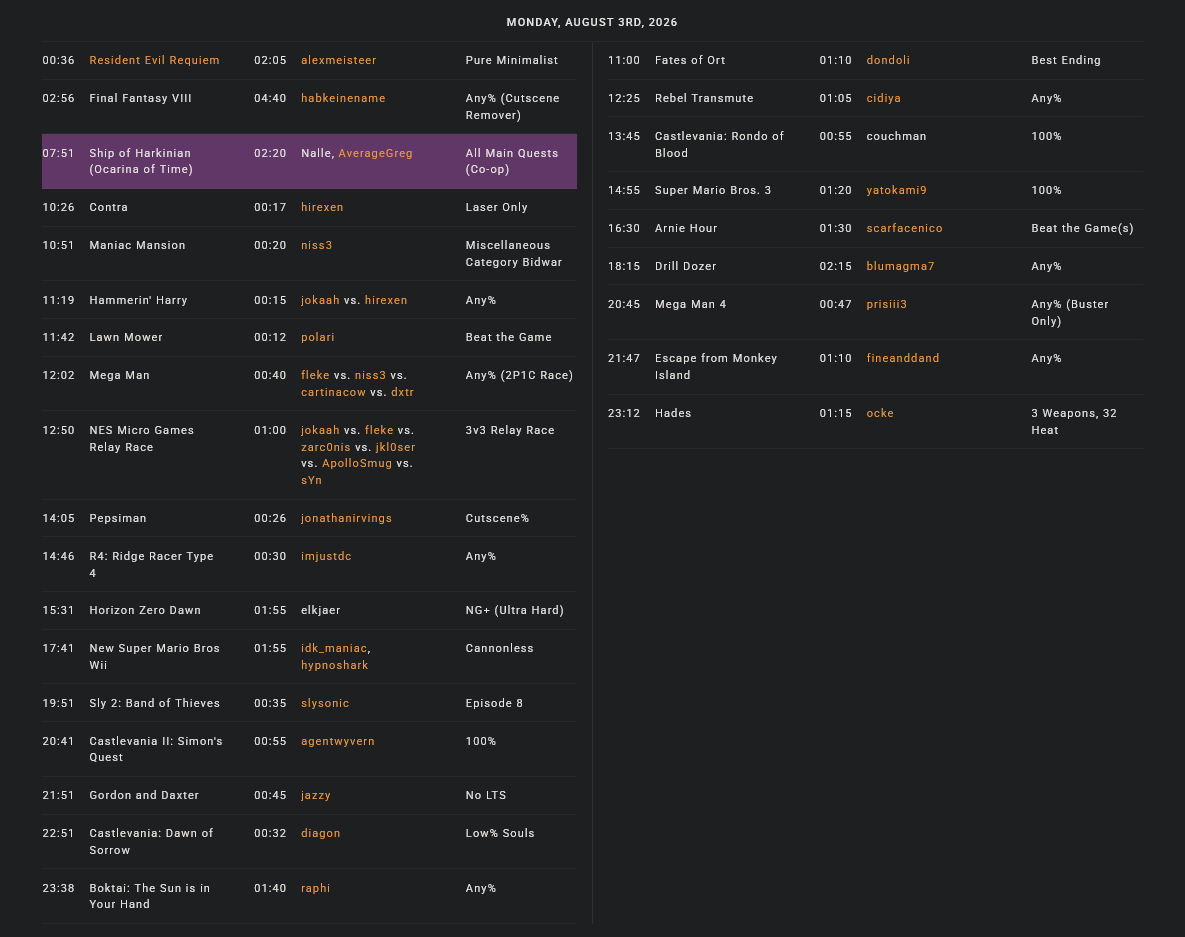Visit imjustdc's runner link
The width and height of the screenshot is (1185, 937).
click(x=326, y=556)
